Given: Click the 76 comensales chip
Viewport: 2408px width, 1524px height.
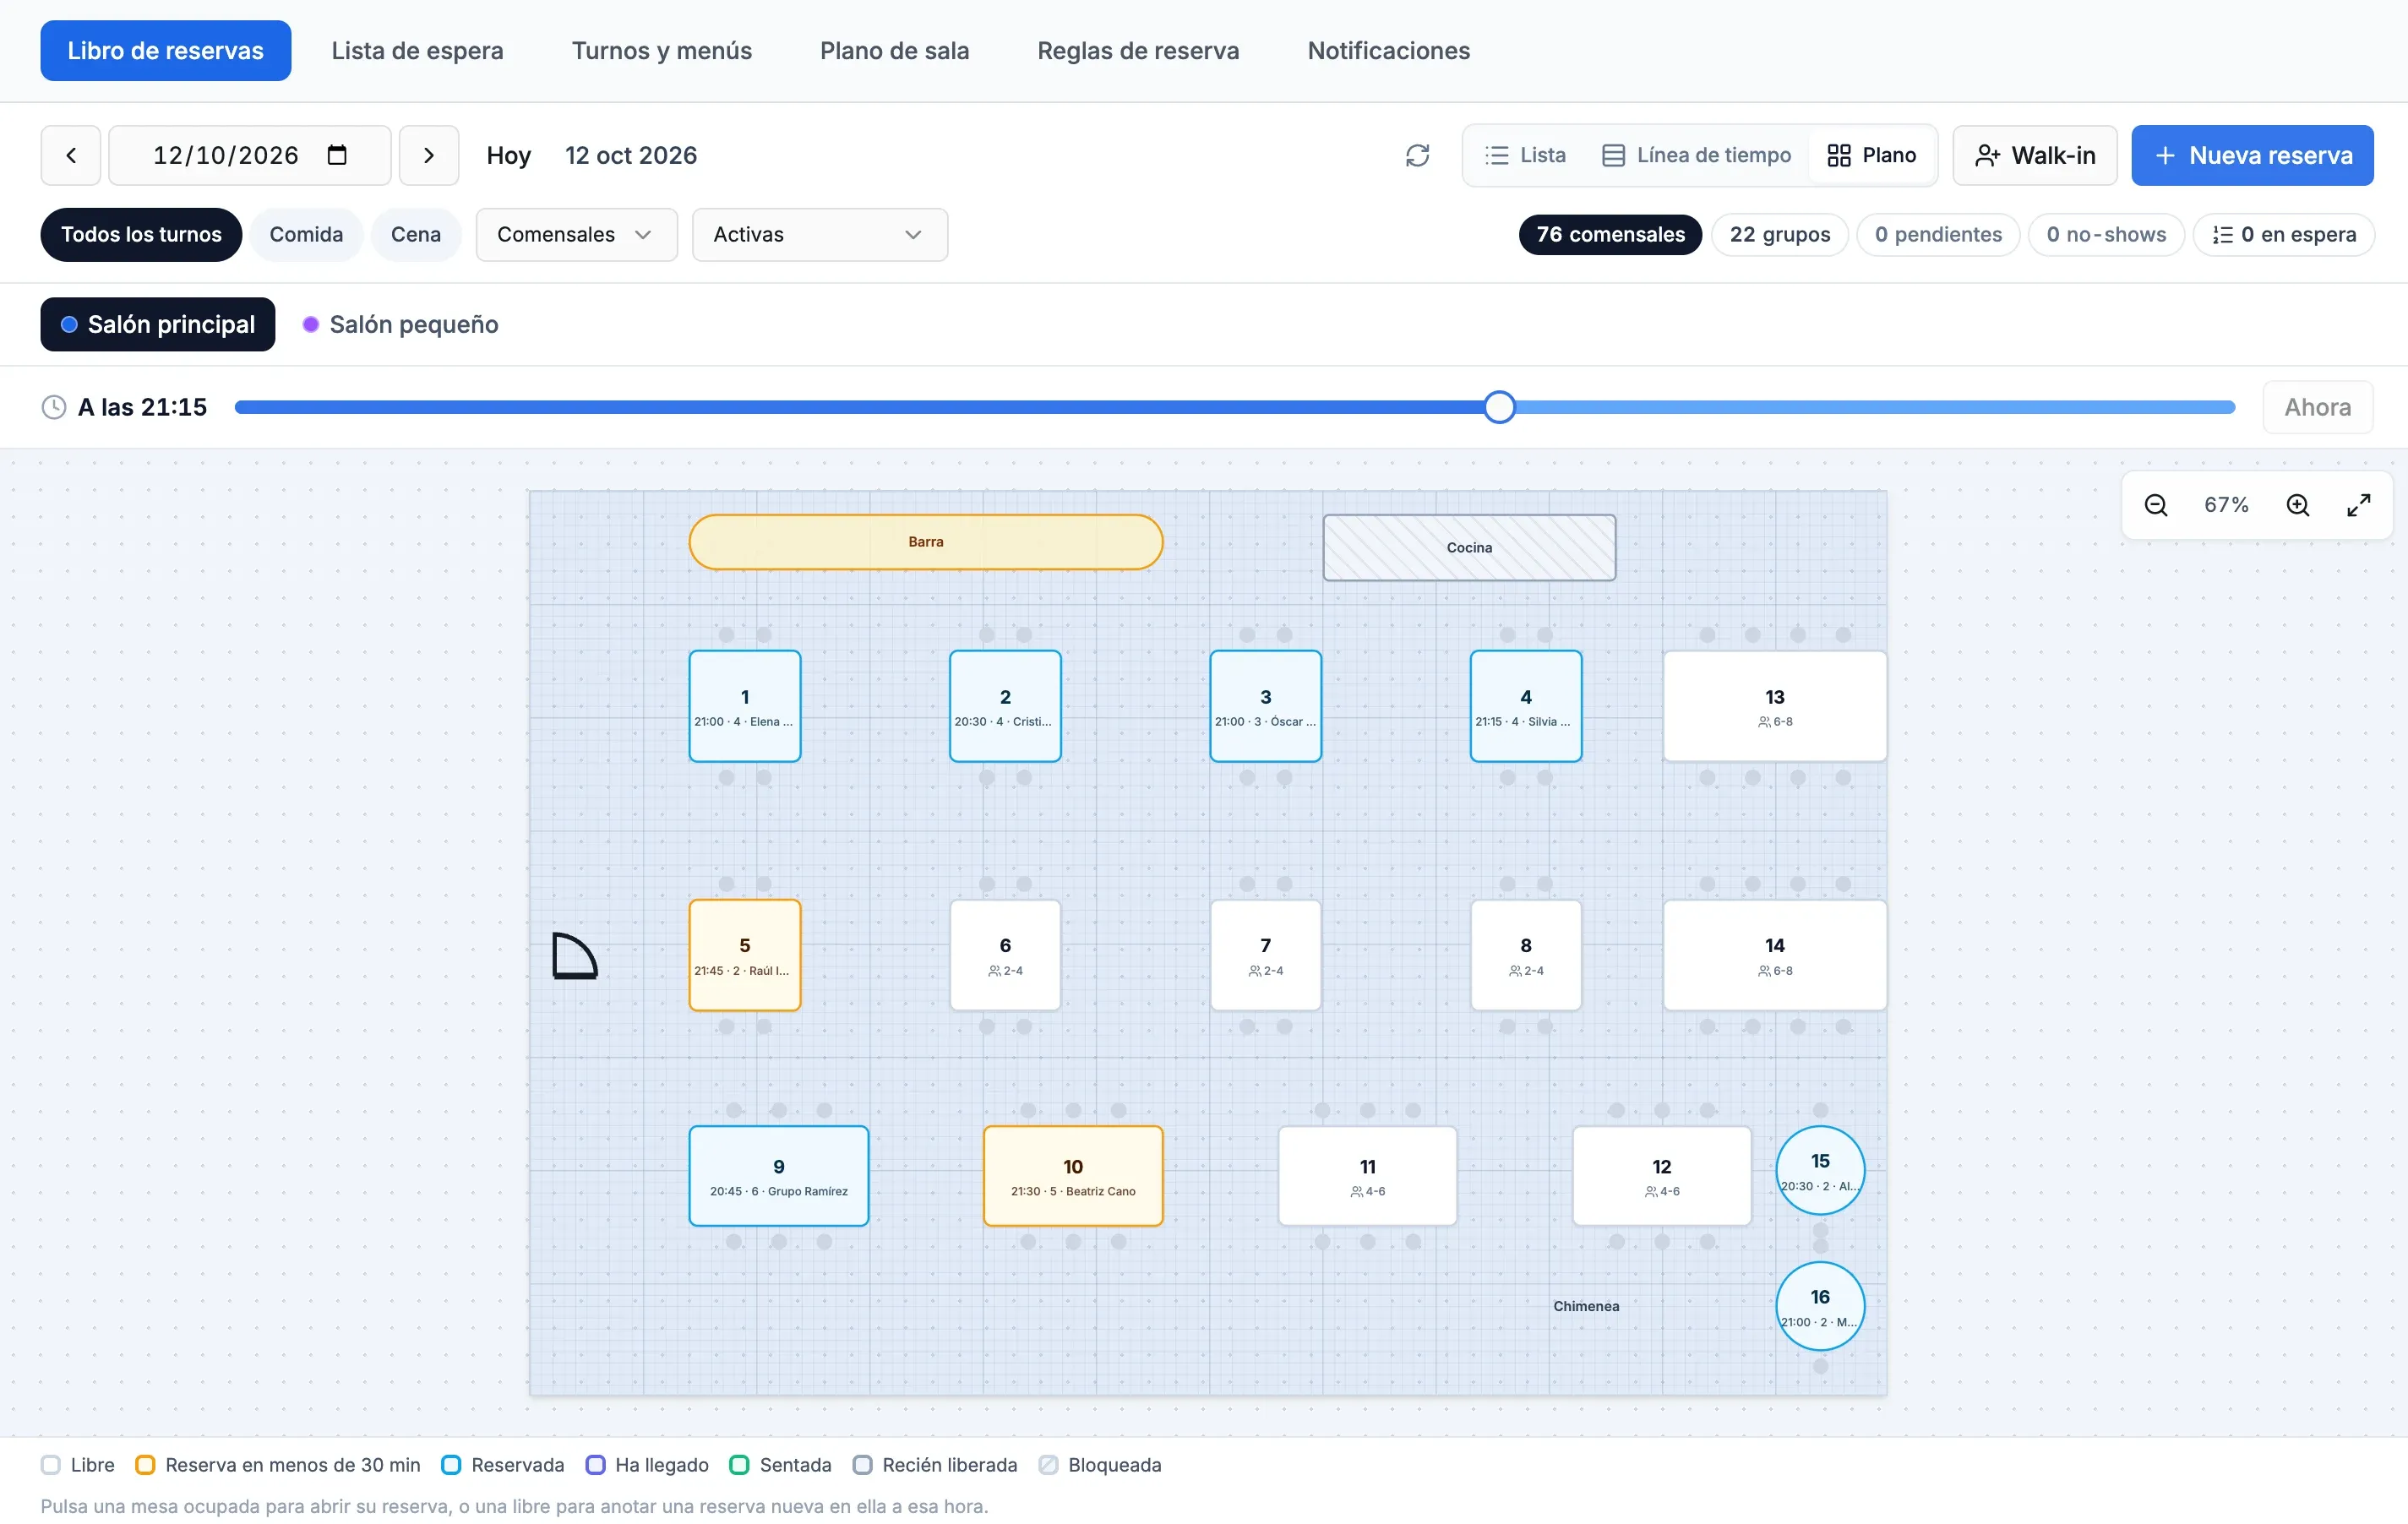Looking at the screenshot, I should pos(1610,234).
